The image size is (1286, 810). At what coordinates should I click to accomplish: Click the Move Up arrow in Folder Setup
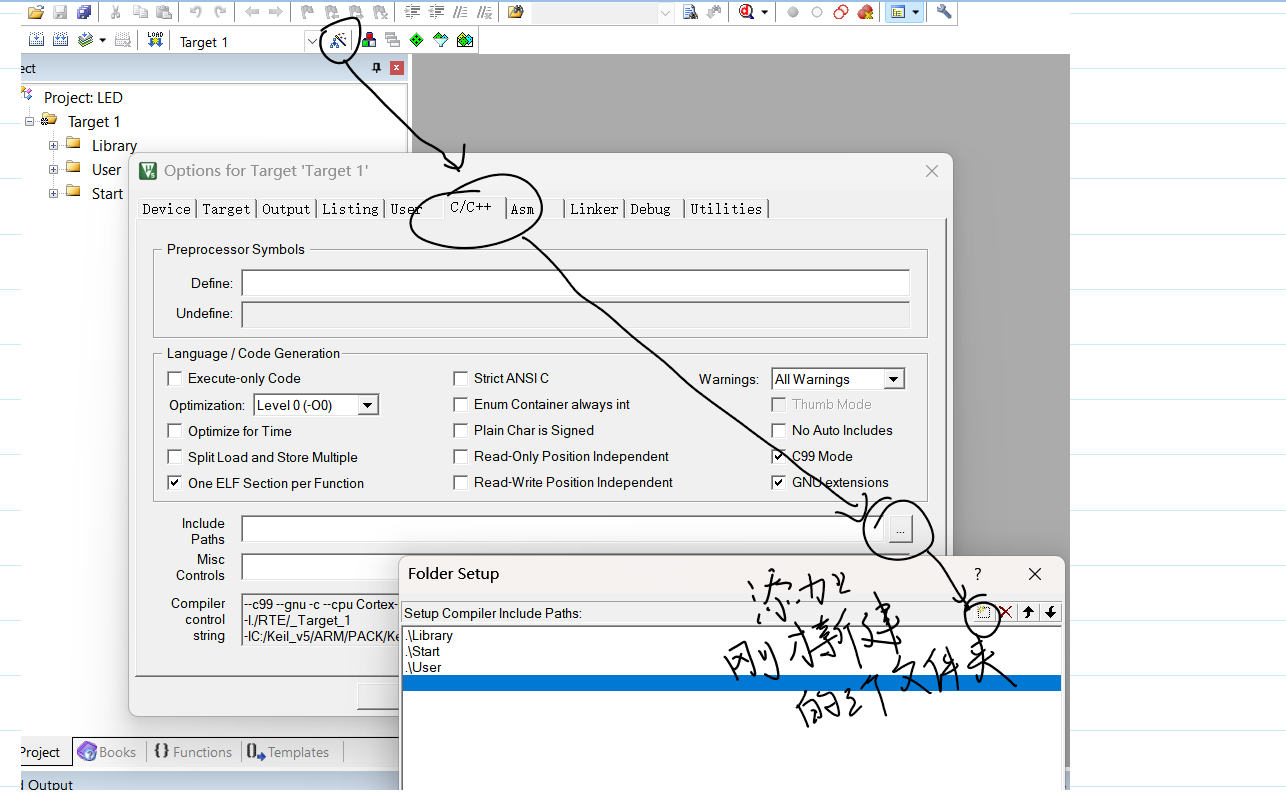(1028, 612)
